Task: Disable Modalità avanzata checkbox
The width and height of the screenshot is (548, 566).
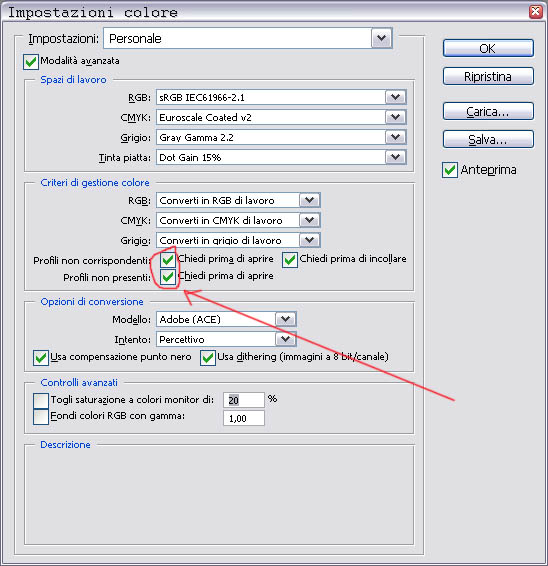Action: (x=31, y=62)
